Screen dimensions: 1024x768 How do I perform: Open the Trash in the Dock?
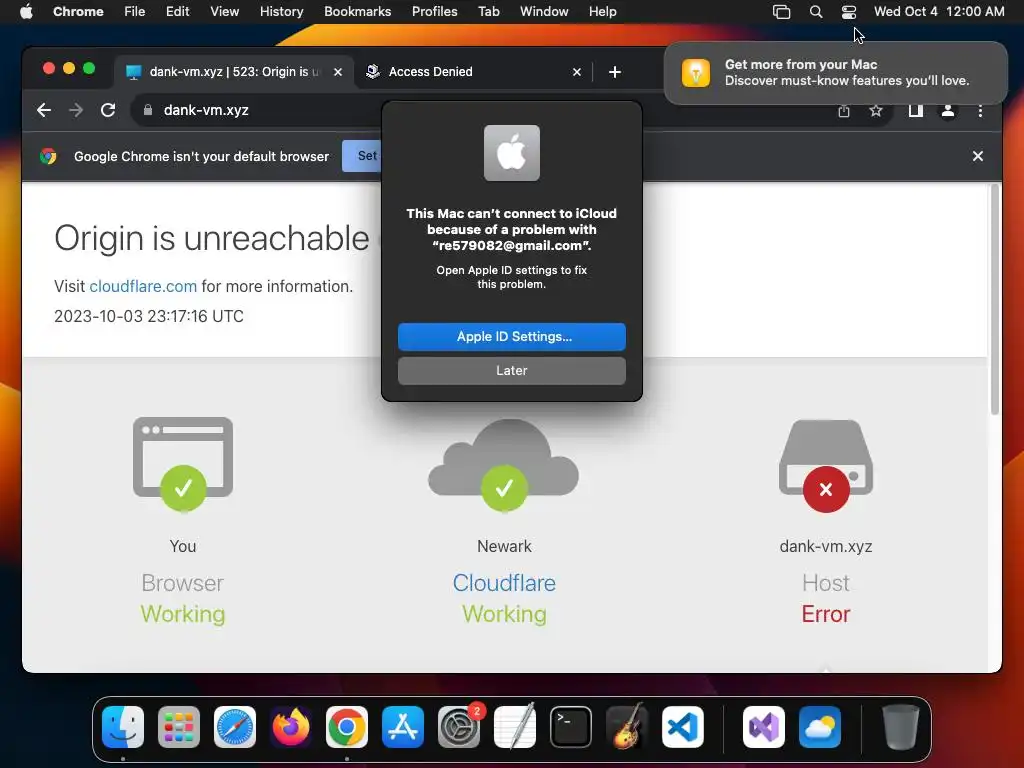[901, 727]
